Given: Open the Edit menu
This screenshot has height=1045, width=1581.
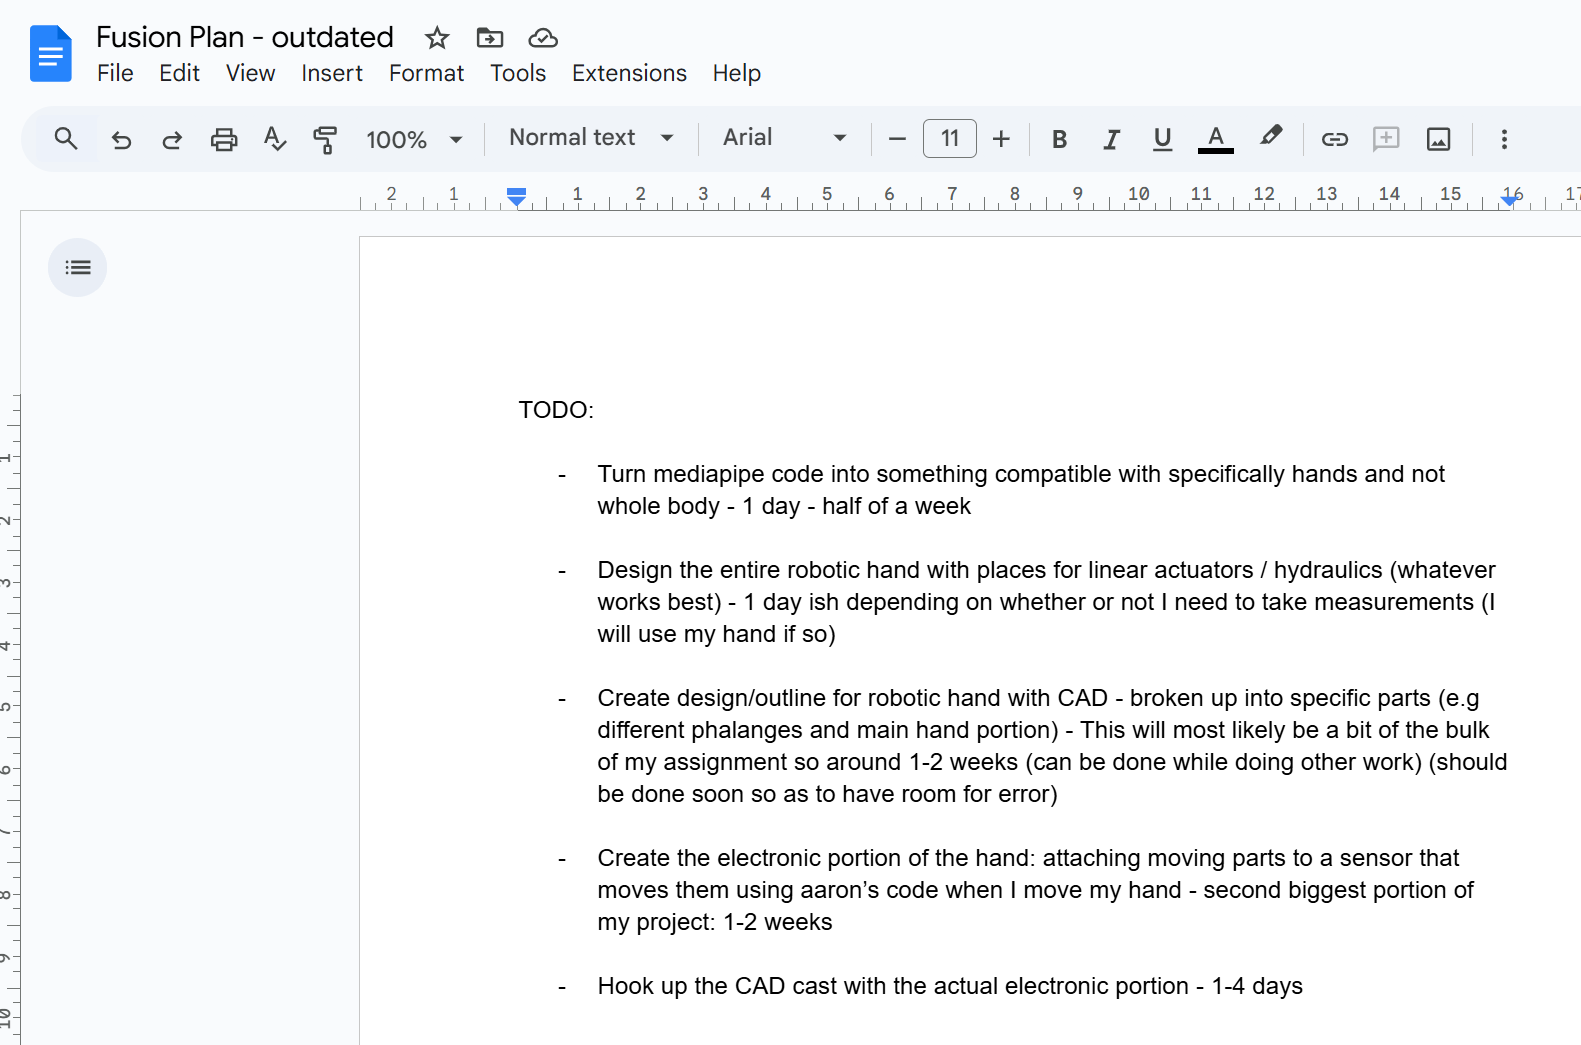Looking at the screenshot, I should coord(179,73).
